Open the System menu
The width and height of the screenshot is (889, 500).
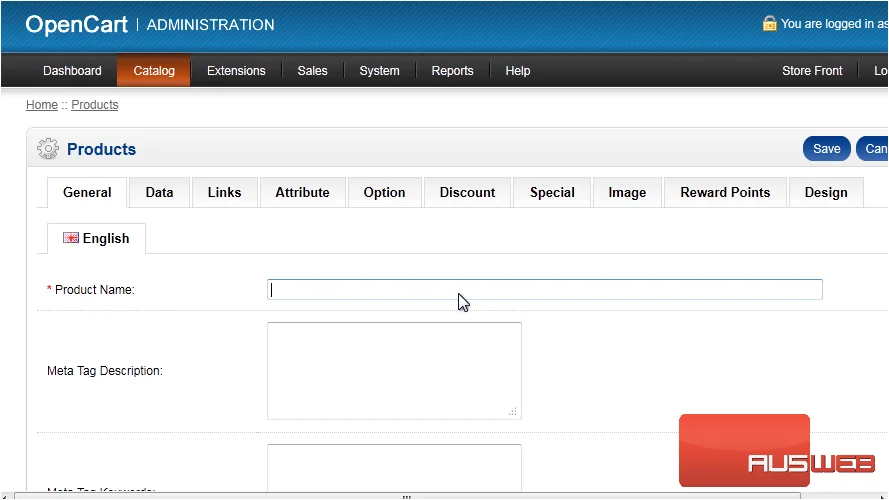tap(379, 71)
